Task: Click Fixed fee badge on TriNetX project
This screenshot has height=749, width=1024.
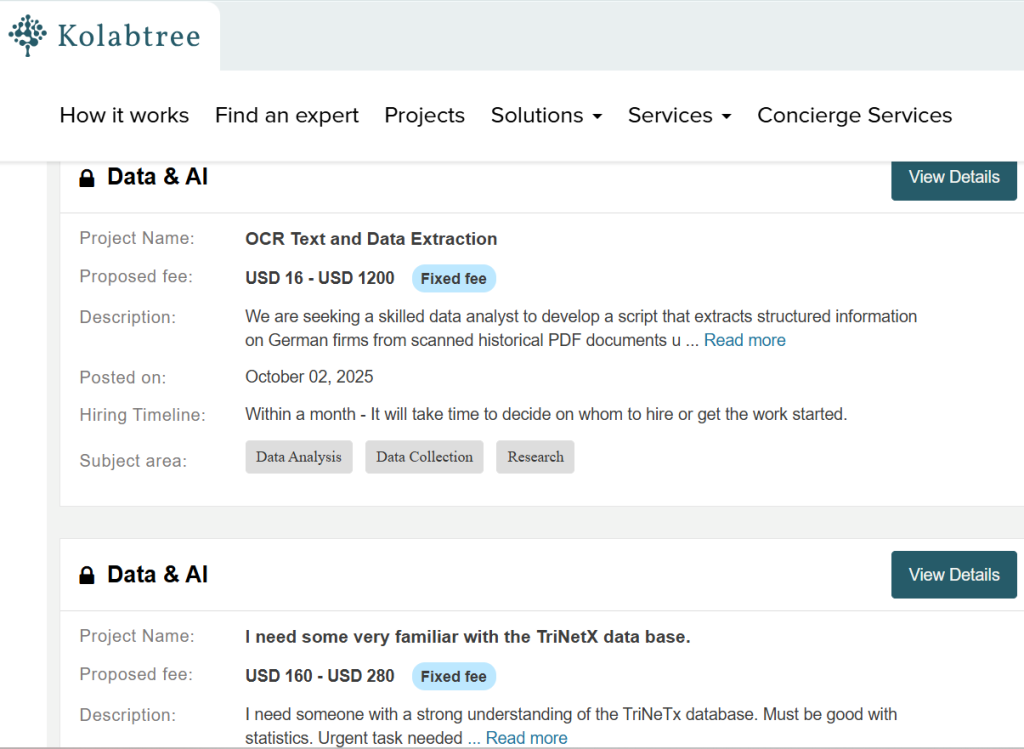Action: pos(453,677)
